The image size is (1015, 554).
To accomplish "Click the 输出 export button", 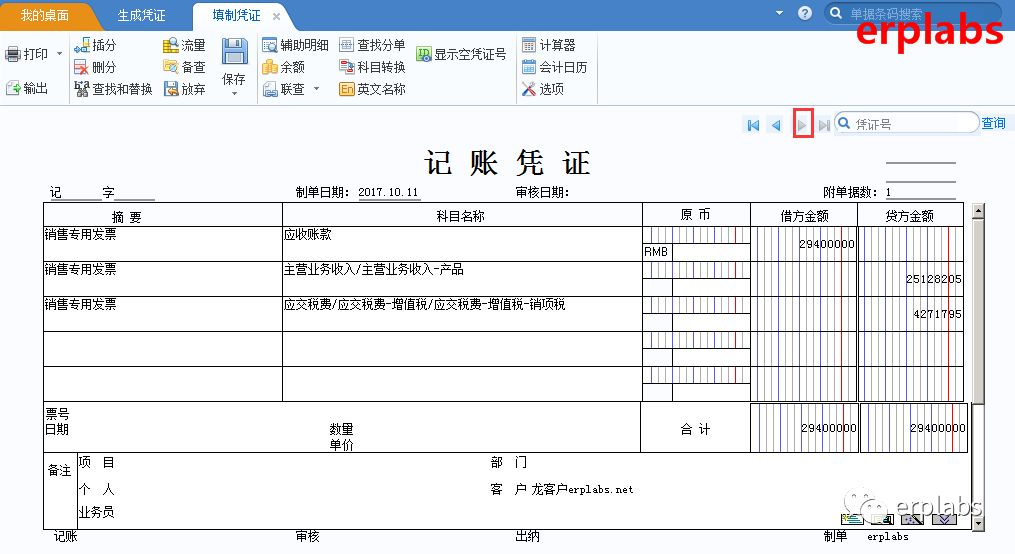I will pos(27,88).
